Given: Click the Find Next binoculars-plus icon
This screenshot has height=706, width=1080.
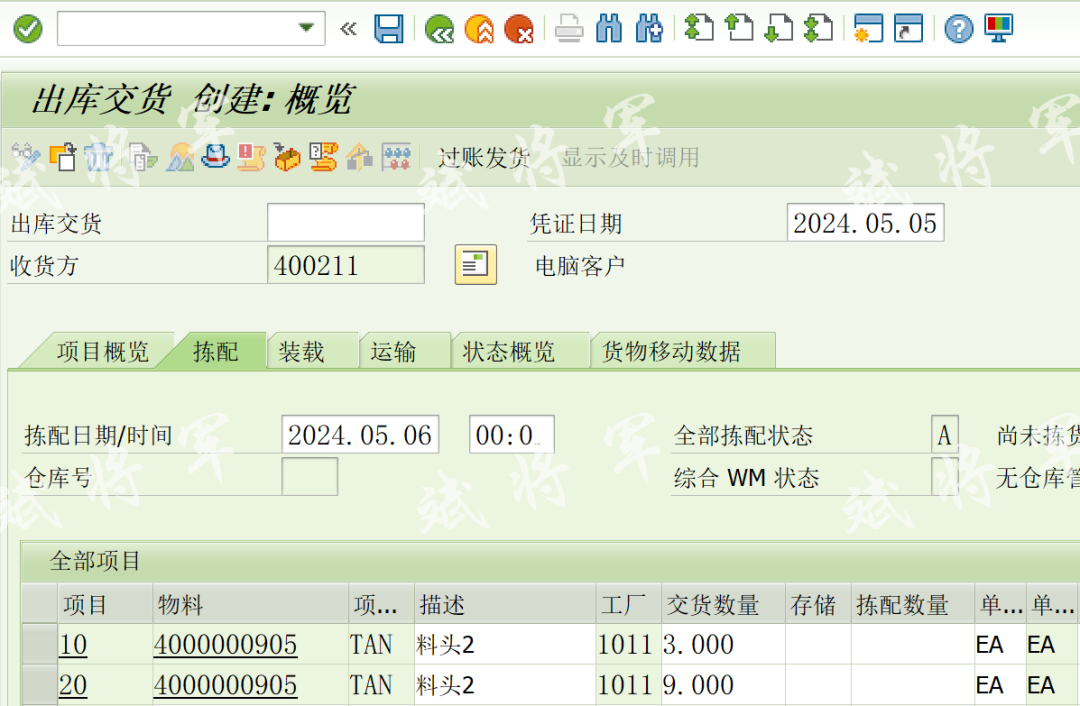Looking at the screenshot, I should coord(649,29).
